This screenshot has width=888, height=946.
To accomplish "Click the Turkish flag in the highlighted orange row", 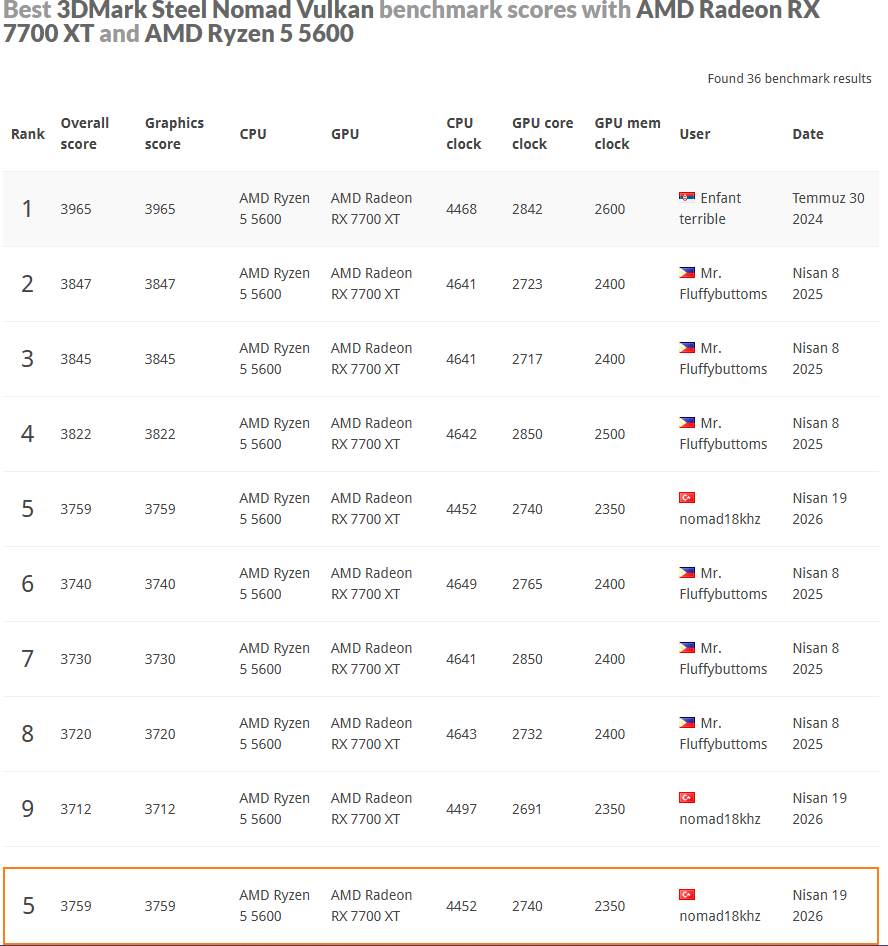I will [x=687, y=895].
